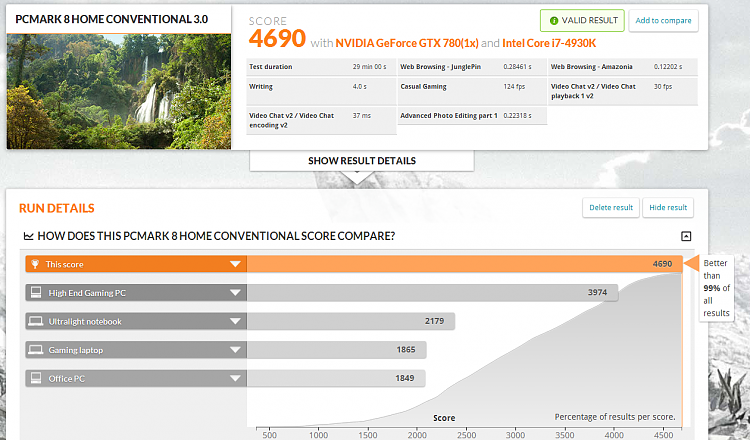Viewport: 750px width, 440px height.
Task: Click 'Advanced Photo Editing part 1' result
Action: (x=472, y=115)
